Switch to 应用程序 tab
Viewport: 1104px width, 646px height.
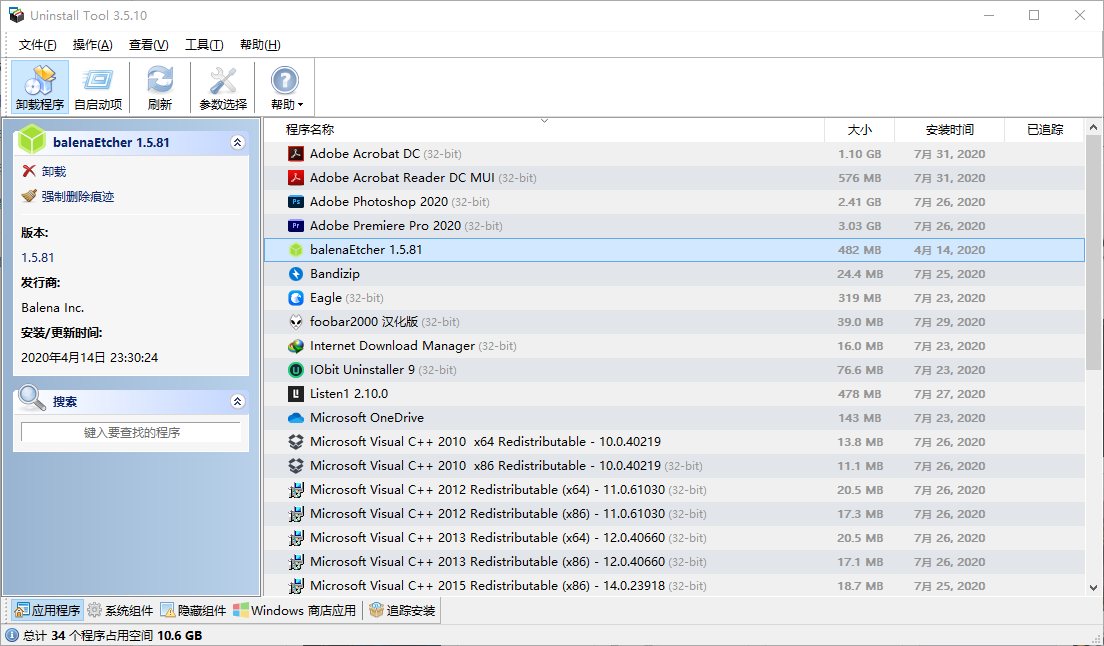point(48,610)
